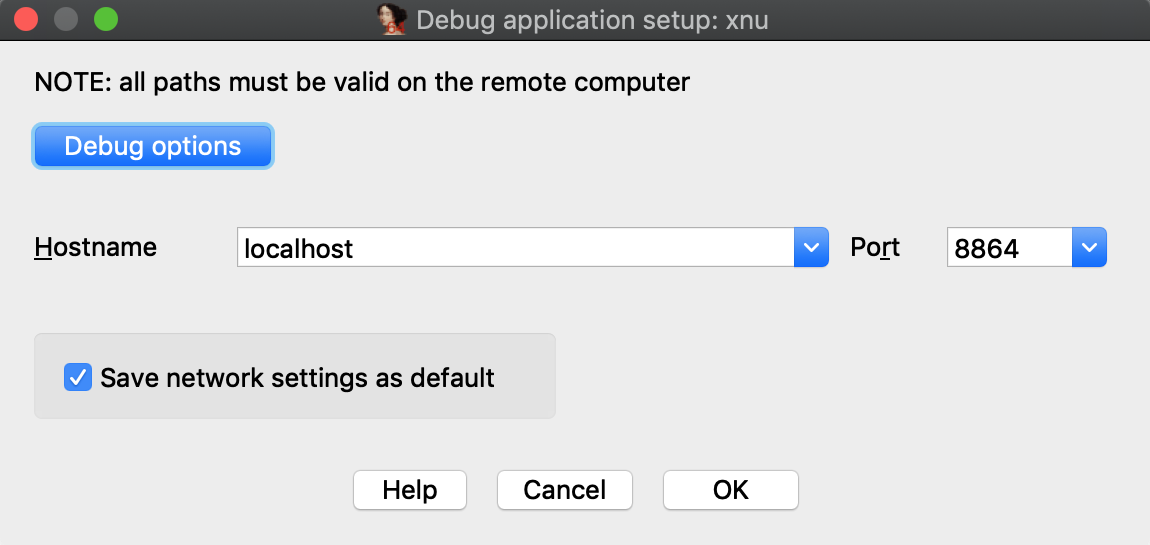1150x545 pixels.
Task: Confirm the dialog with OK
Action: (x=731, y=490)
